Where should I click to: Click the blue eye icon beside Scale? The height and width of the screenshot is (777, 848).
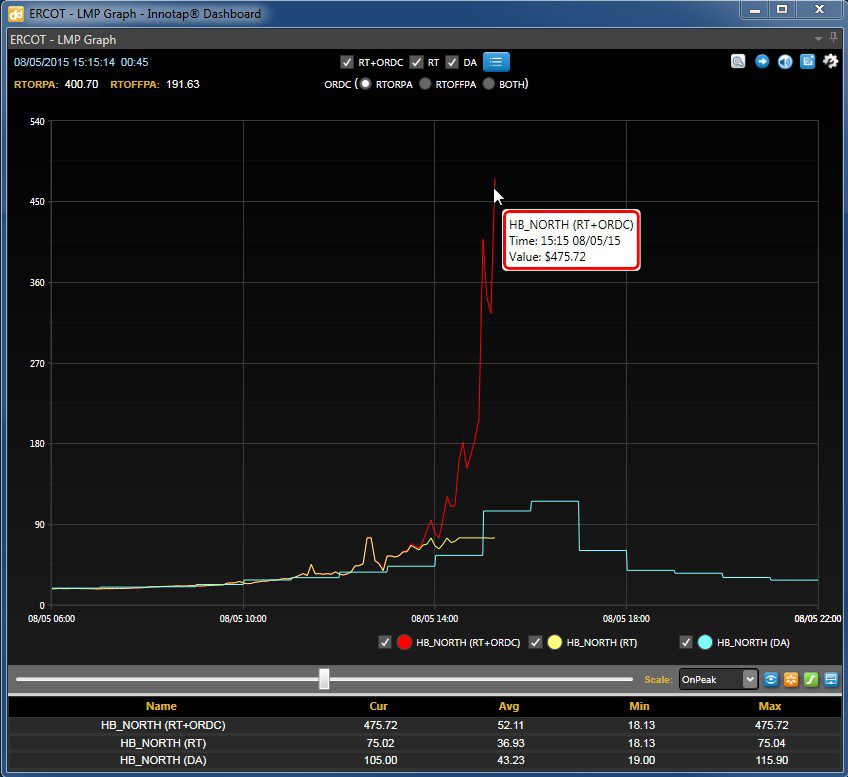tap(771, 679)
